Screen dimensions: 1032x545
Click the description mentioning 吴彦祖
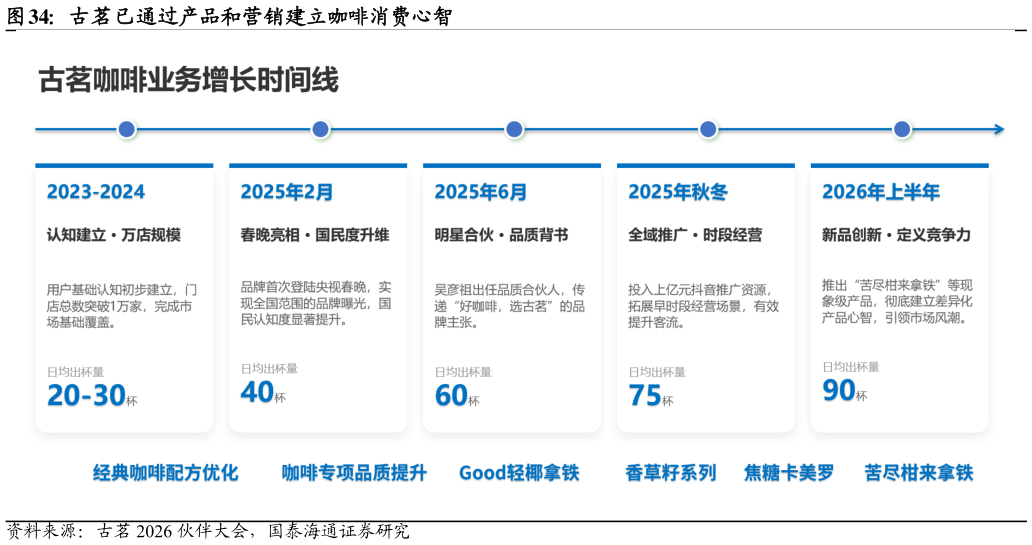tap(509, 306)
